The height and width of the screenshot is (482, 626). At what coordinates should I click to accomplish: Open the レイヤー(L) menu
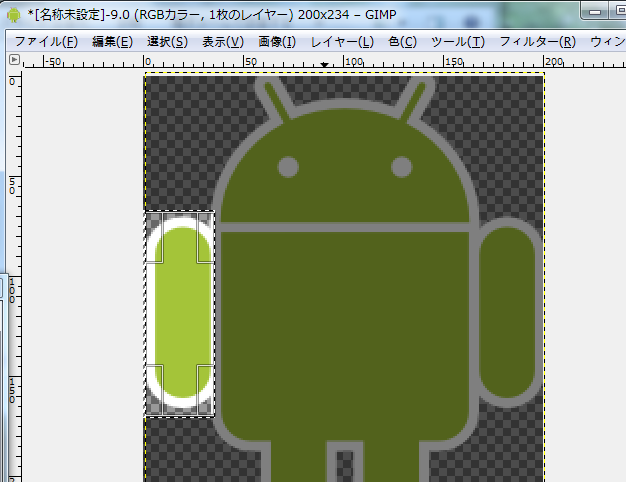point(342,42)
